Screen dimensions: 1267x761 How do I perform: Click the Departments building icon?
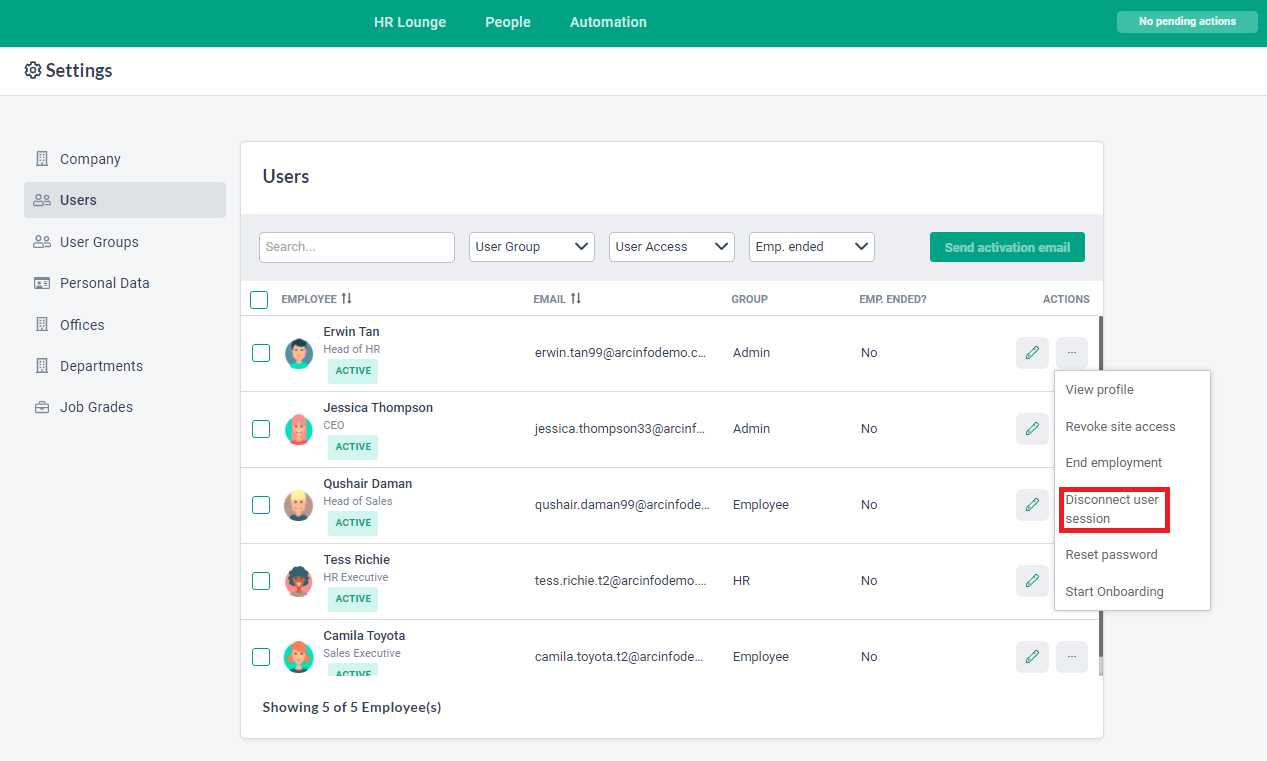[x=42, y=366]
